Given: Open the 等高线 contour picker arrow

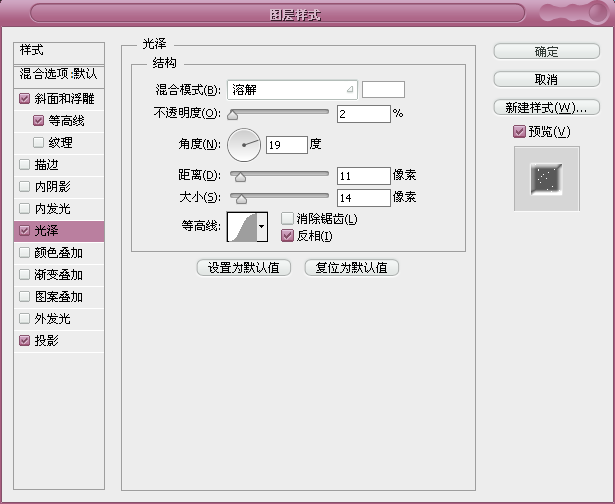Looking at the screenshot, I should click(x=262, y=226).
